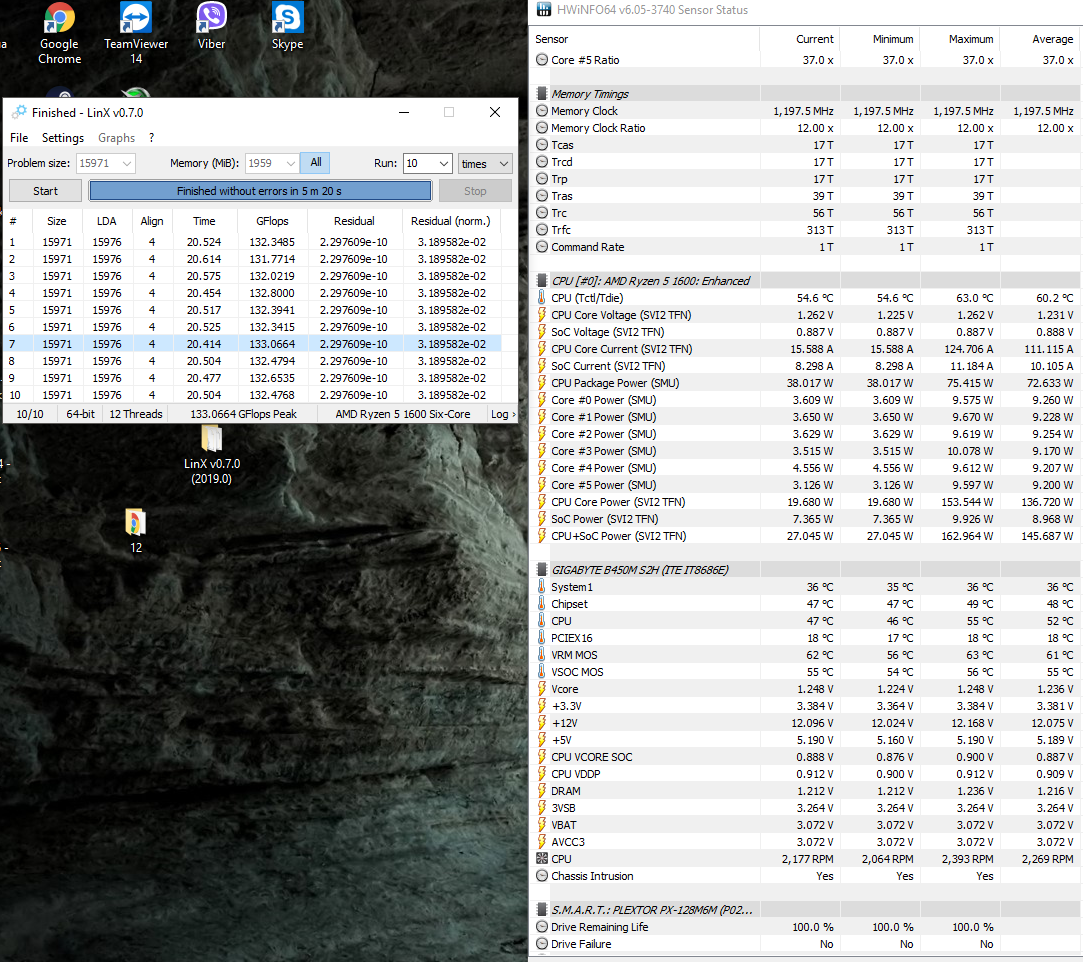Expand Problem size dropdown
This screenshot has width=1083, height=962.
coord(126,164)
